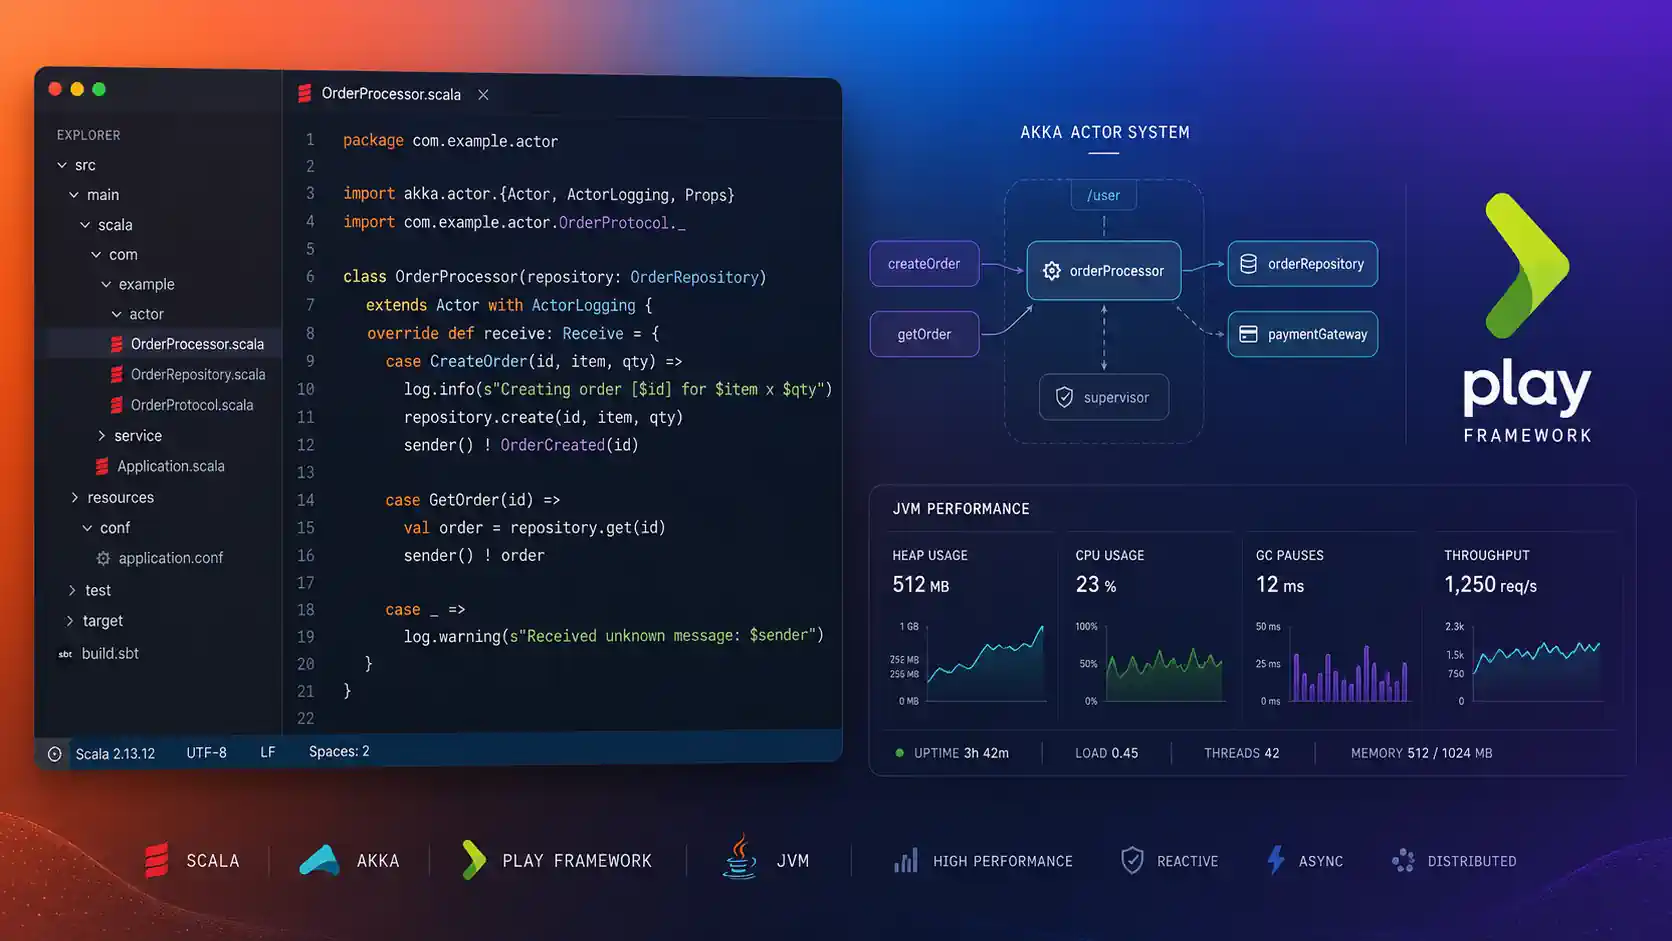Screen dimensions: 1672x941
Task: Click MEMORY 512 / 1024 MB value
Action: [1421, 753]
